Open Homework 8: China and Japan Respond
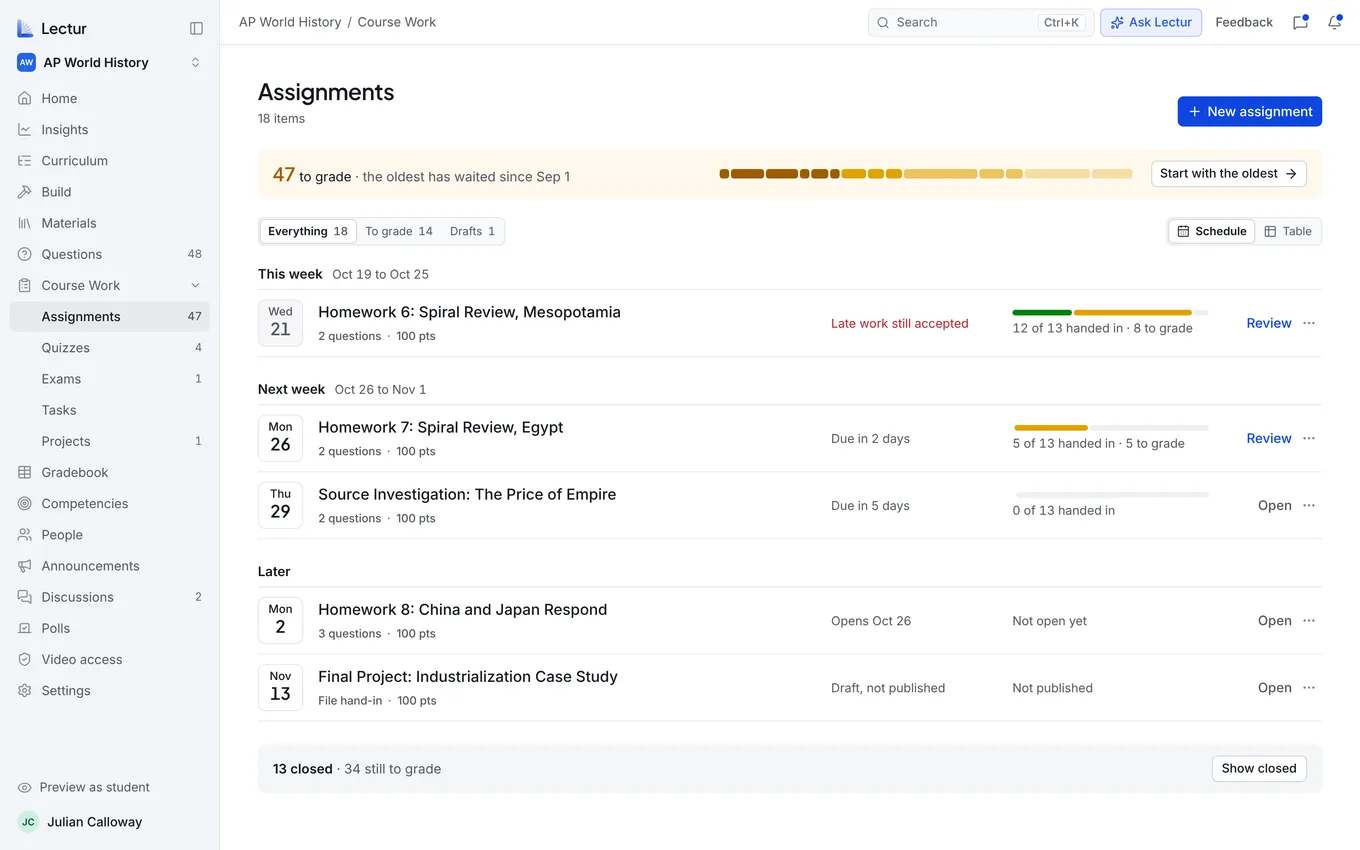 pyautogui.click(x=462, y=609)
